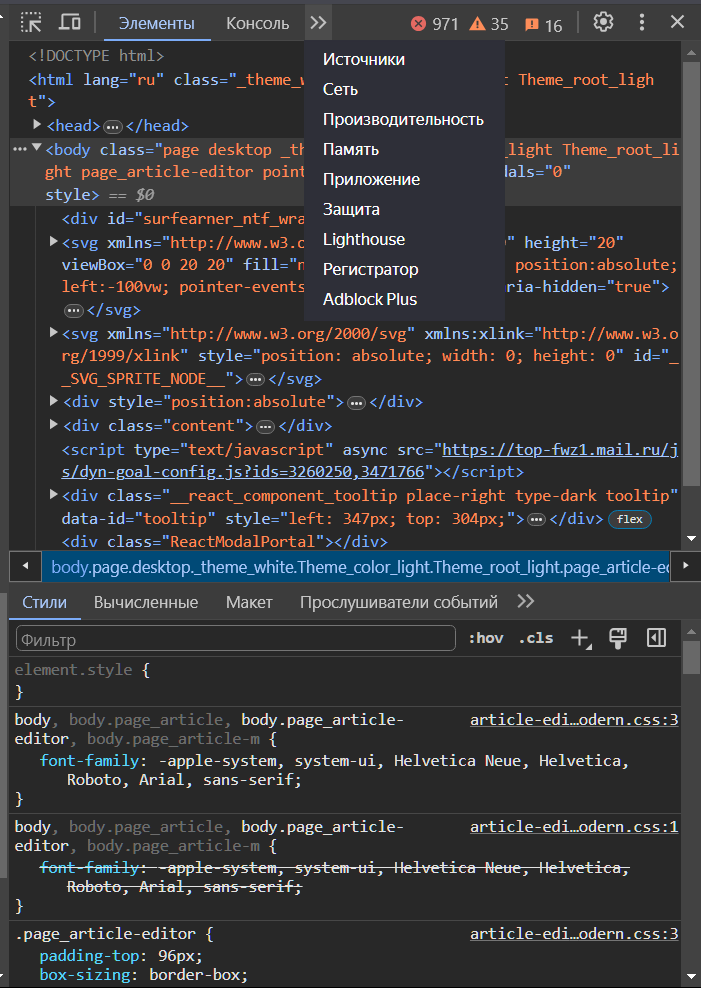The image size is (701, 988).
Task: Activate the element inspector picker icon
Action: [31, 23]
